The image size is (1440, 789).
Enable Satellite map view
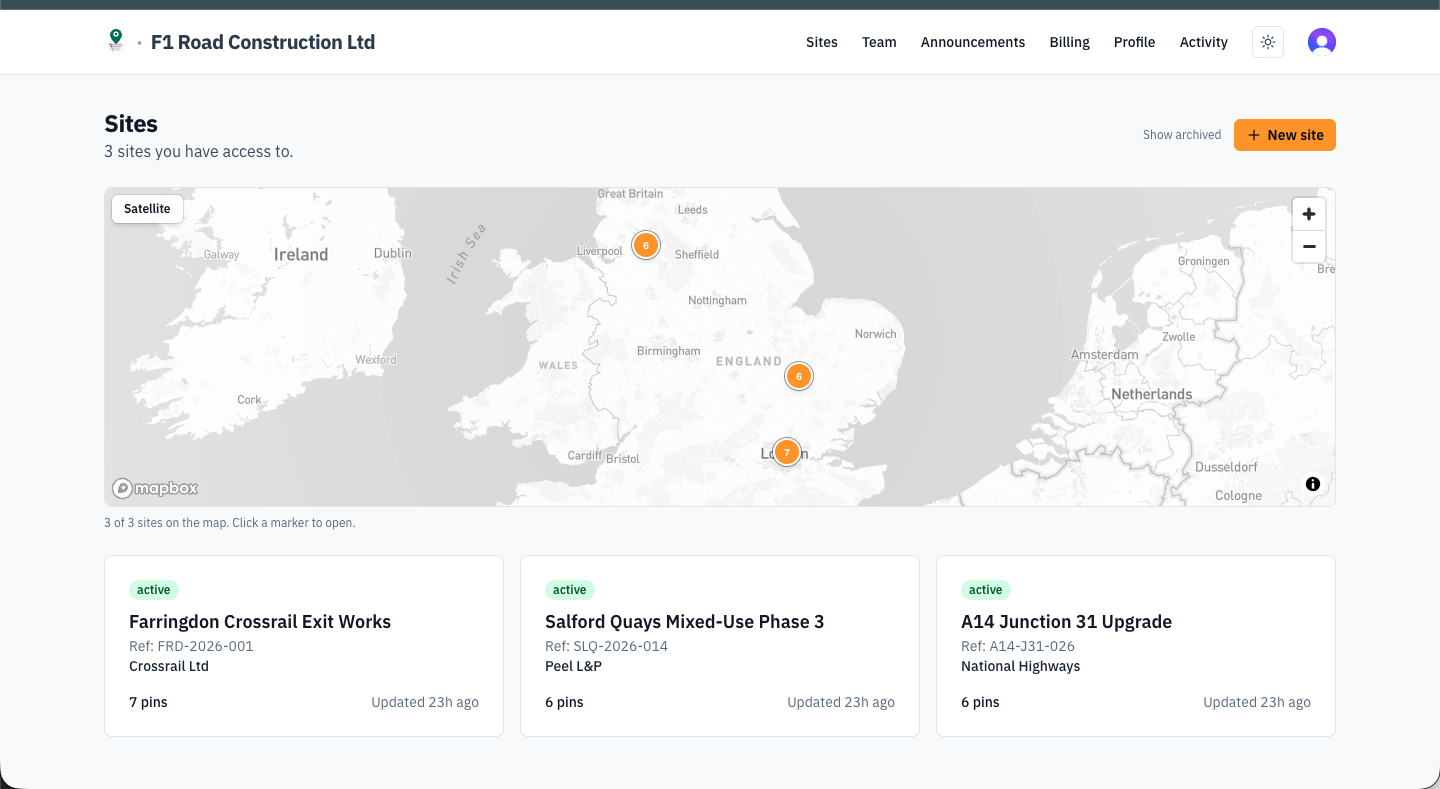click(147, 209)
